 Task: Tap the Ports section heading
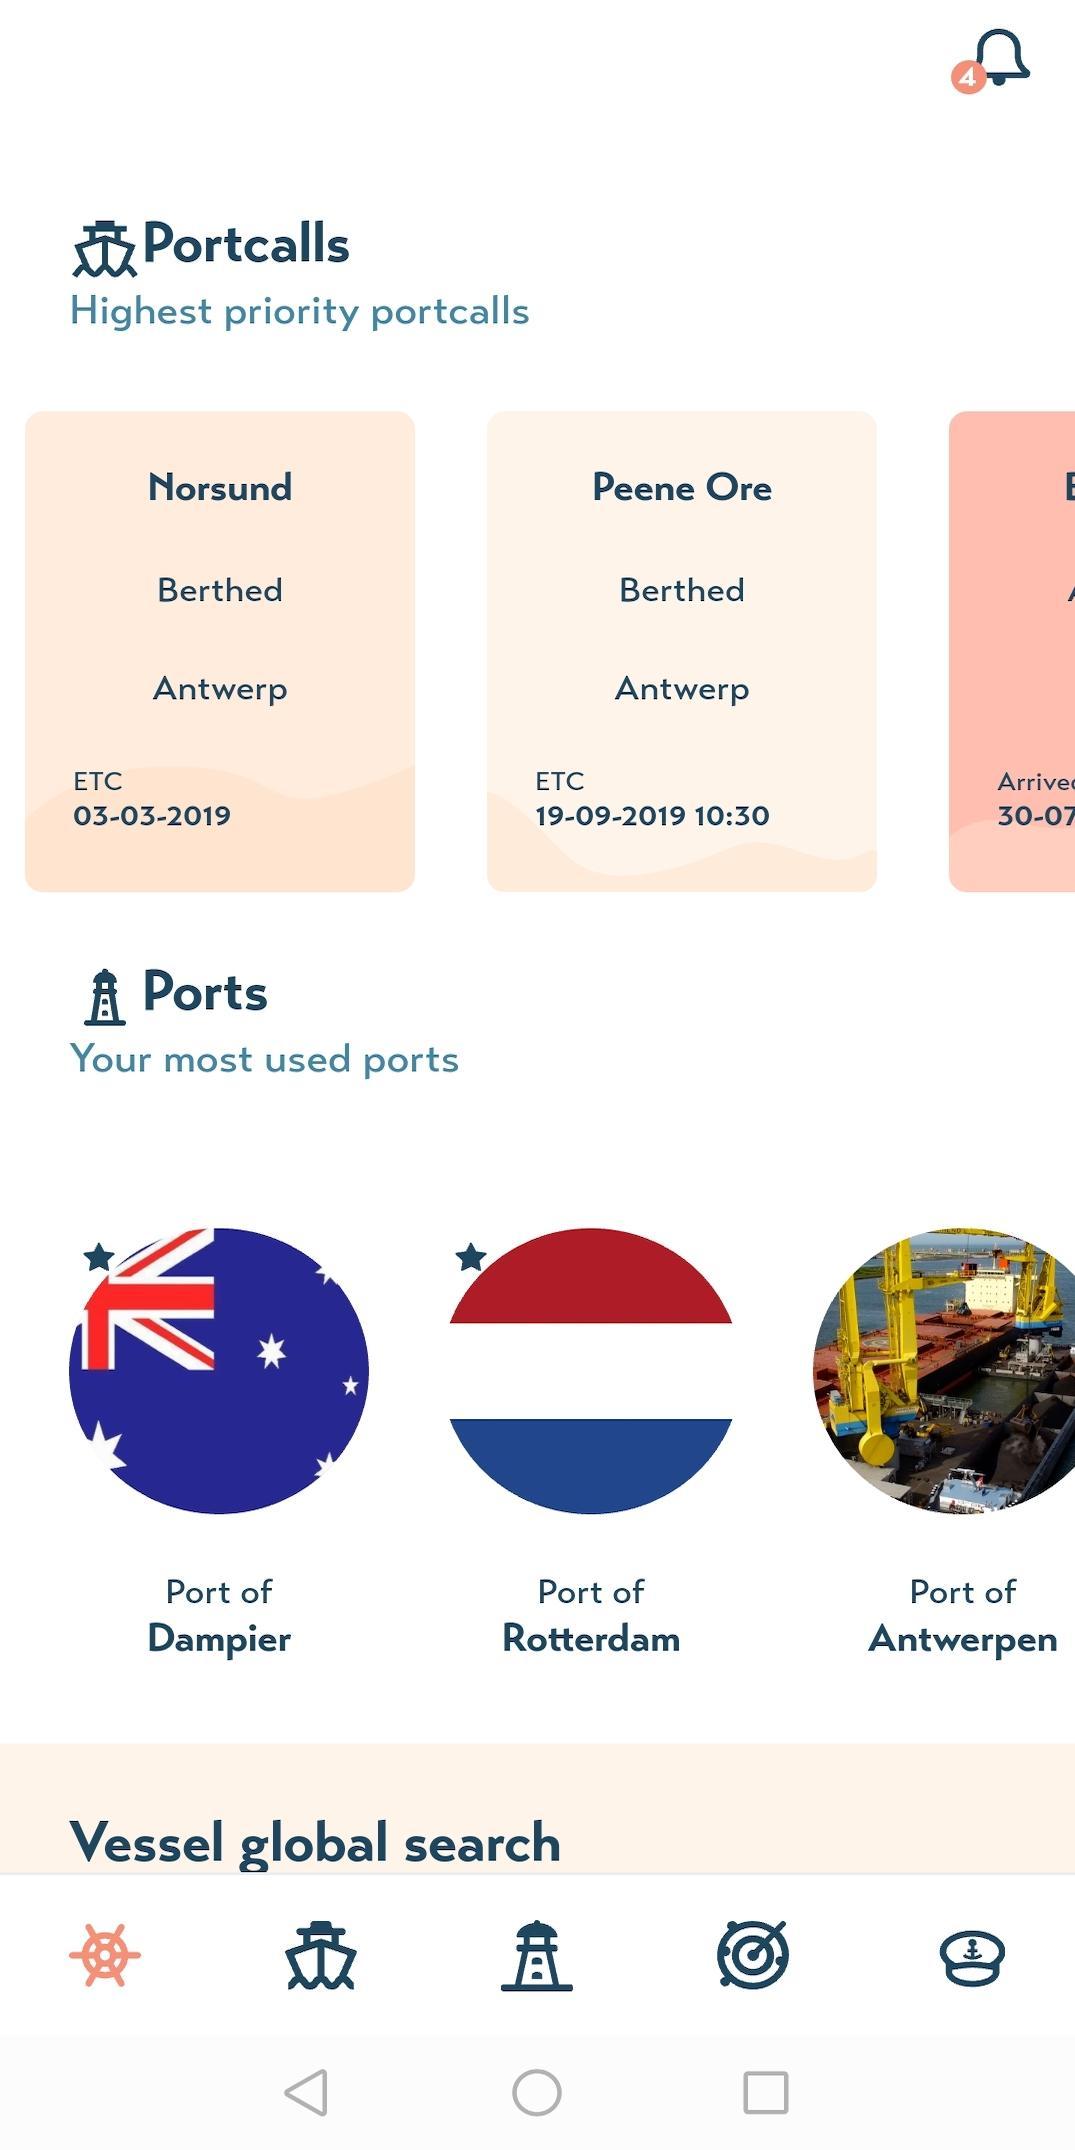coord(205,992)
